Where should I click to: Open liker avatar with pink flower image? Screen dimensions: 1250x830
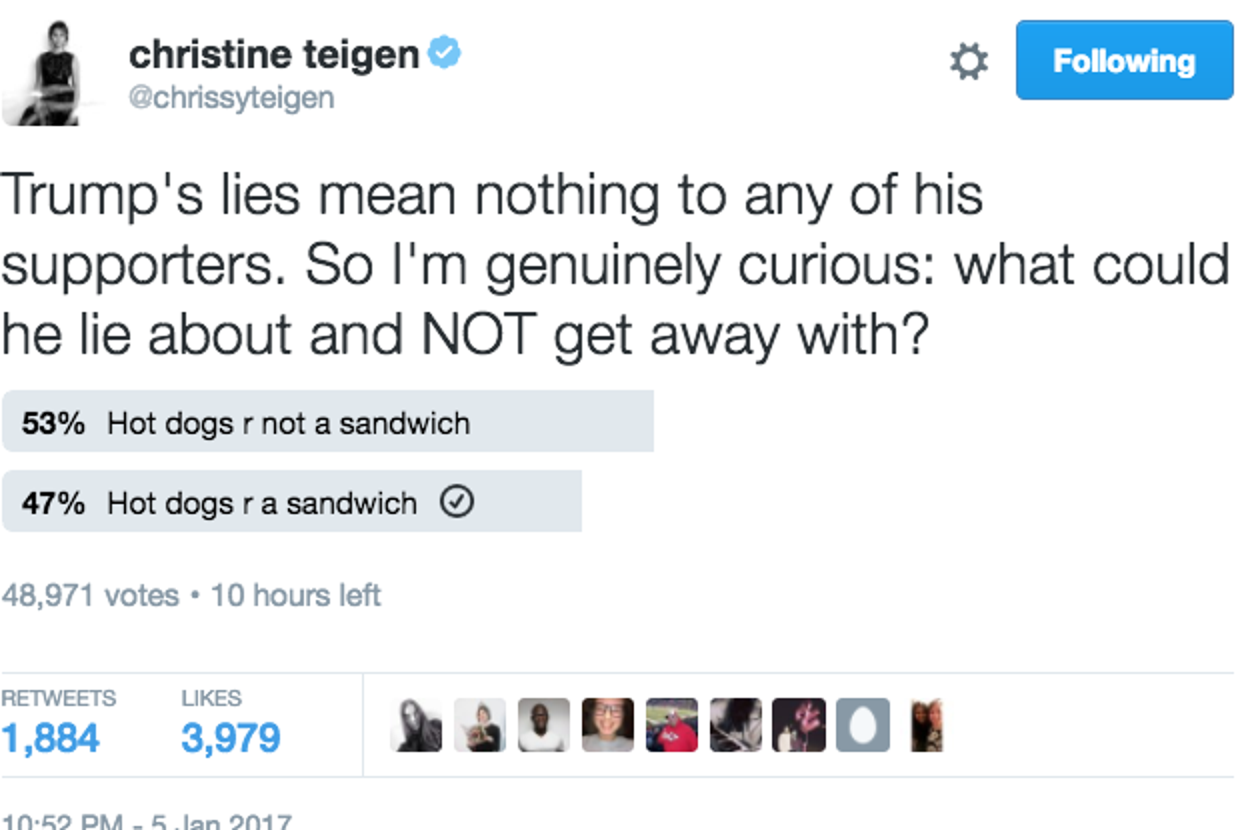point(798,725)
